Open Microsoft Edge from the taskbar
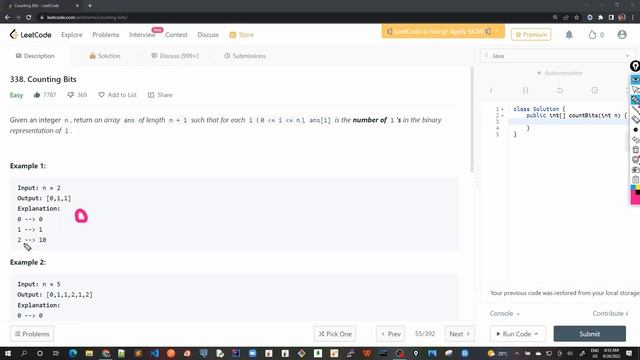 pyautogui.click(x=73, y=353)
